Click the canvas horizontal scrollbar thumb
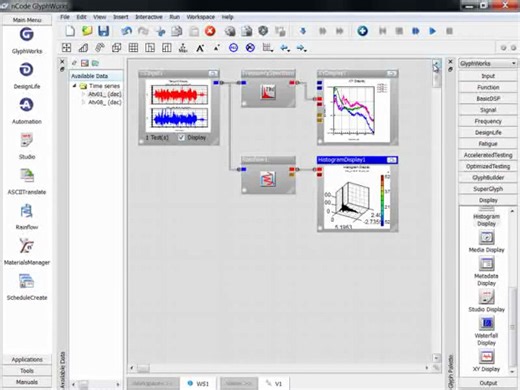The width and height of the screenshot is (520, 390). coord(143,368)
